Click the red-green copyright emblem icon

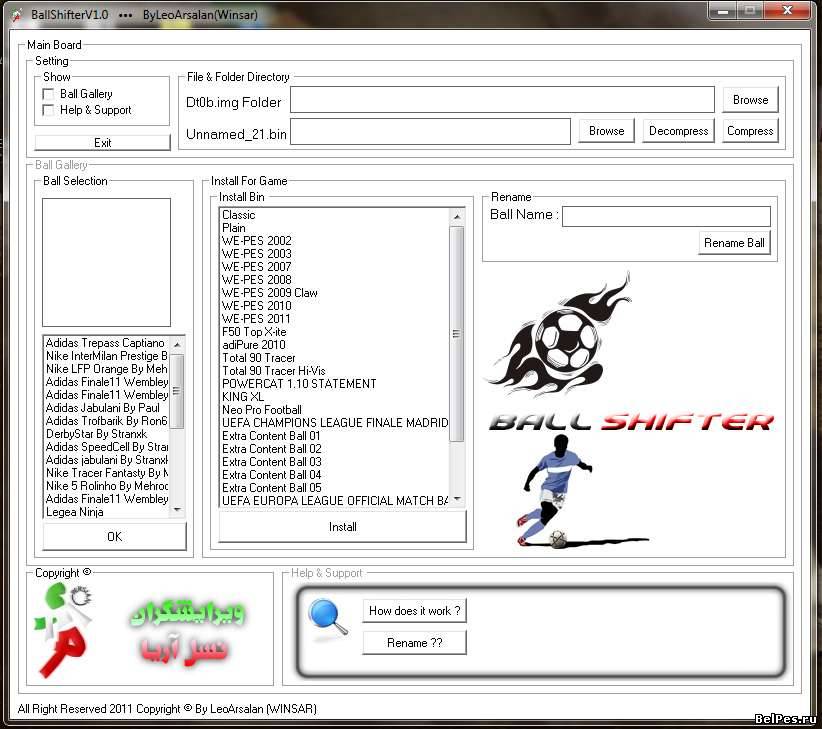64,628
